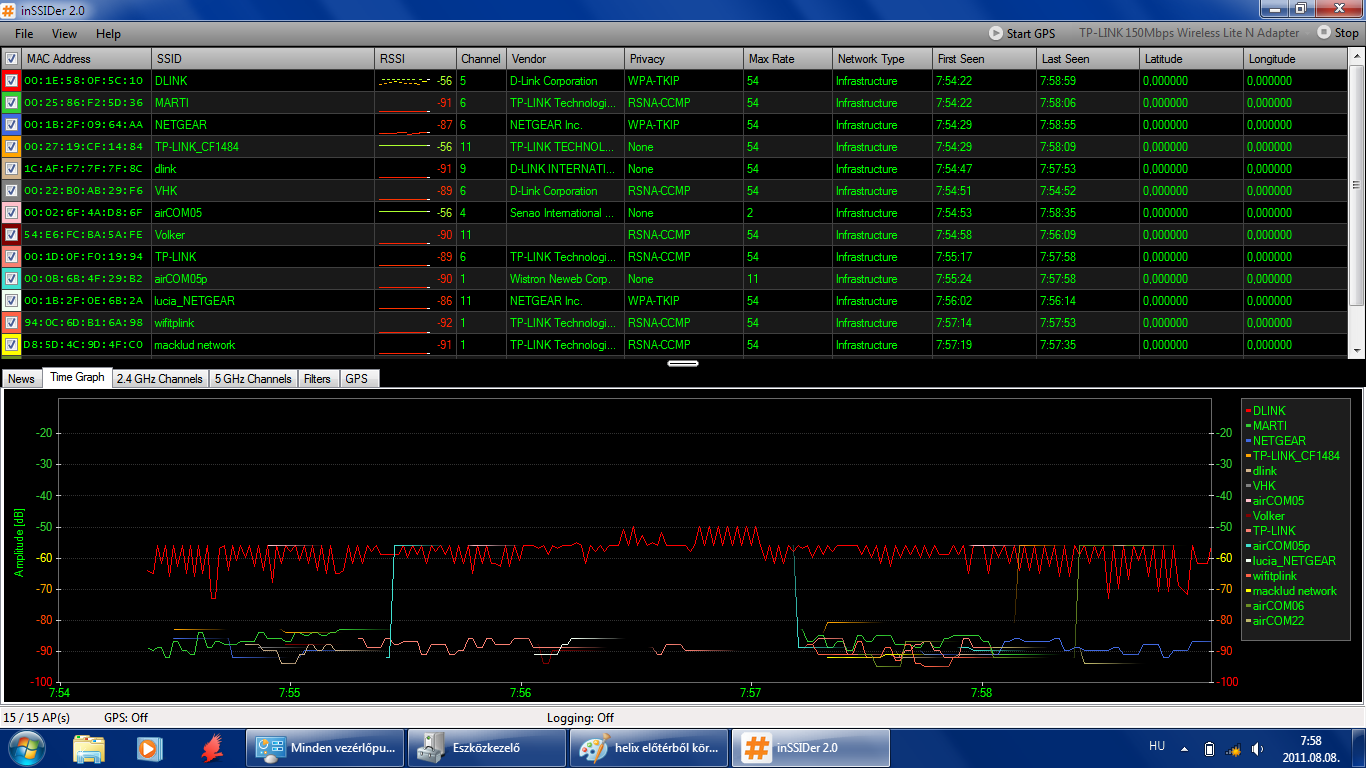Click the scroll-down arrow of the table
Image resolution: width=1366 pixels, height=768 pixels.
pos(1357,350)
